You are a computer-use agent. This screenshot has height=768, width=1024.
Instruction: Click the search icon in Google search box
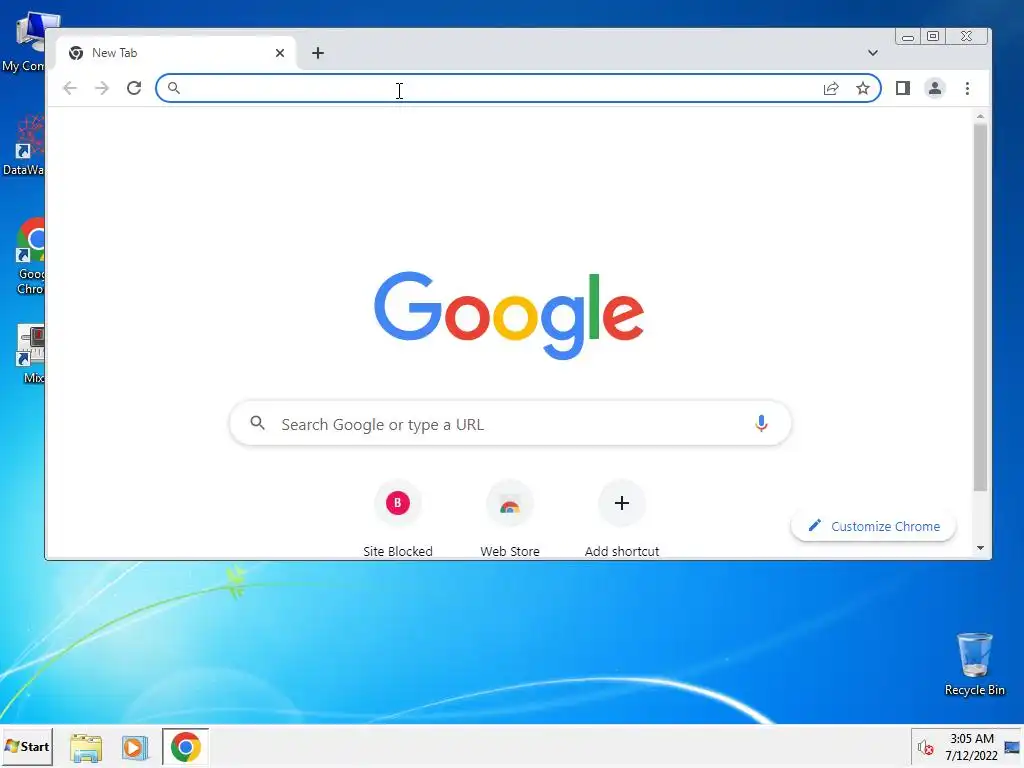[x=257, y=423]
